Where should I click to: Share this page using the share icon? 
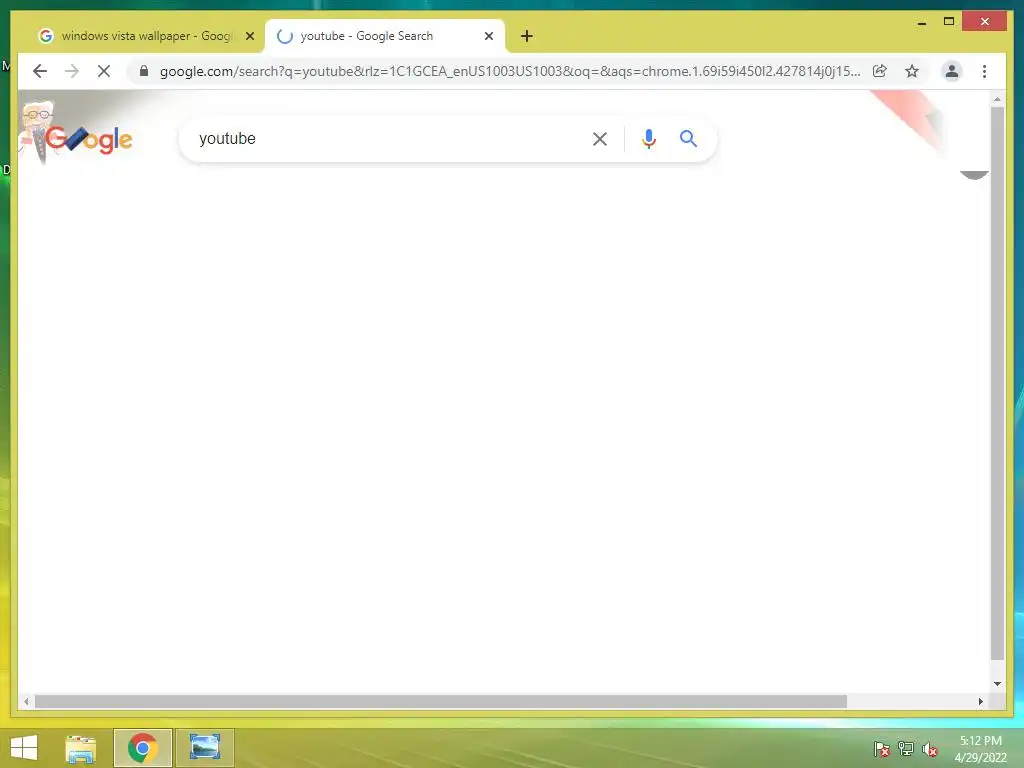coord(880,71)
